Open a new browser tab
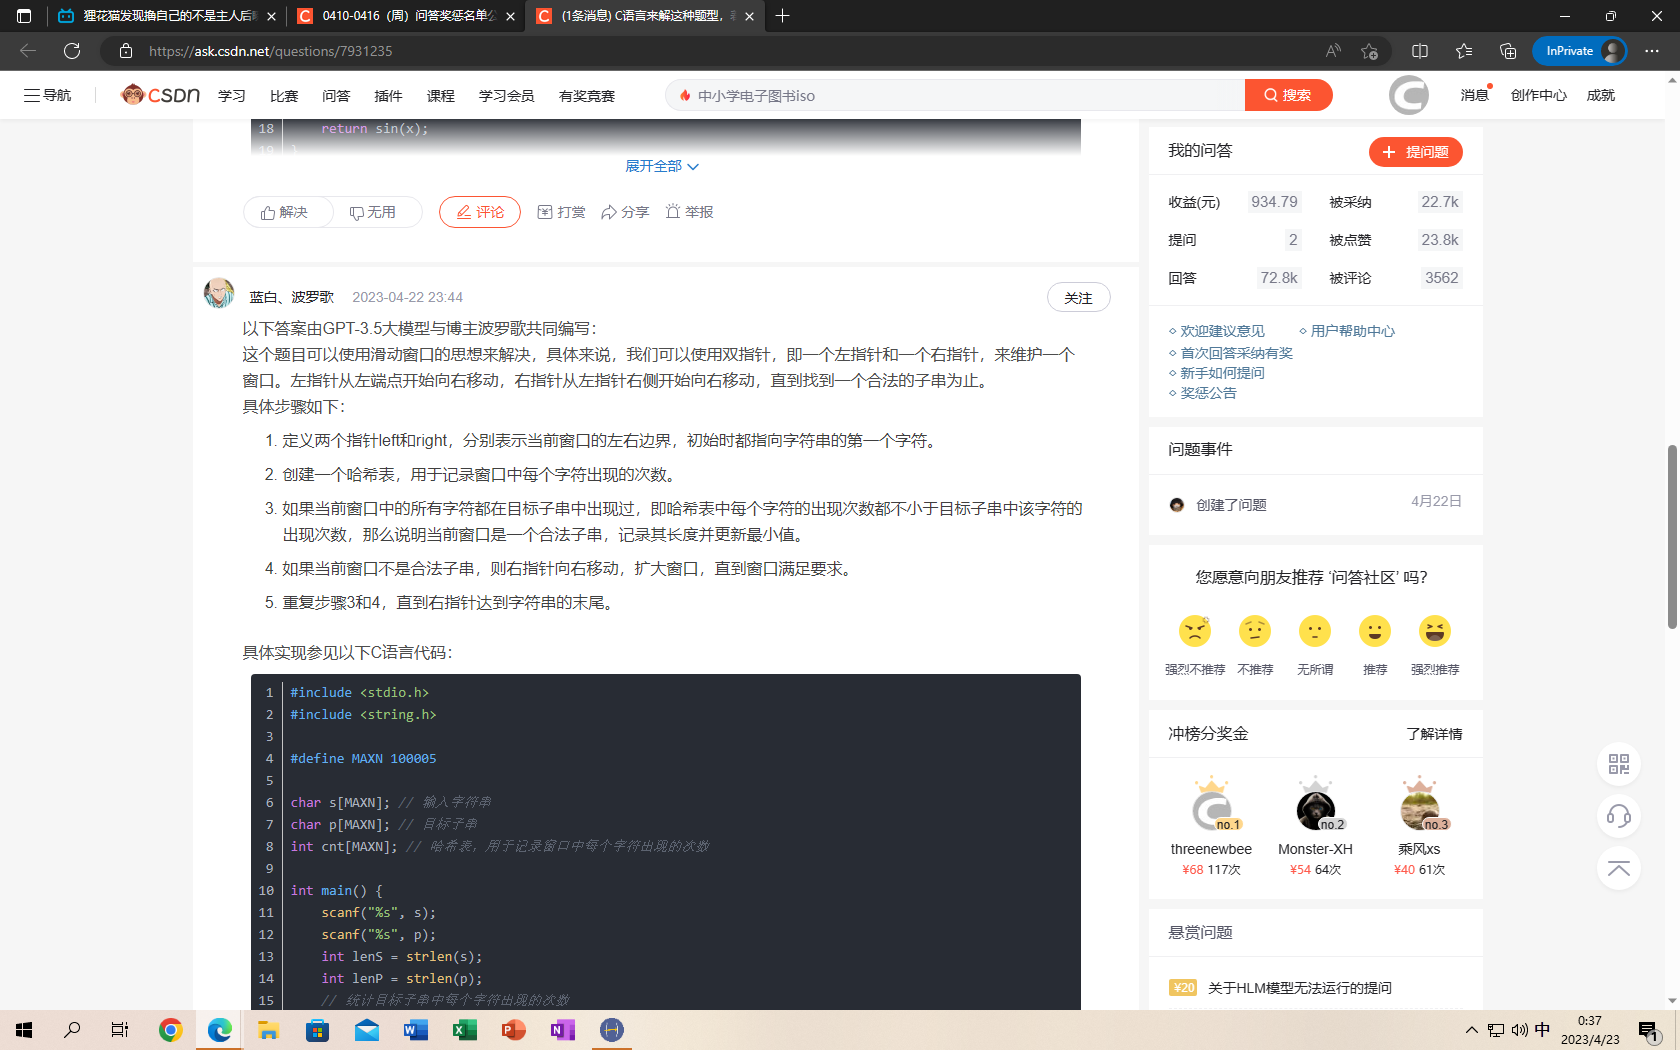 click(782, 16)
